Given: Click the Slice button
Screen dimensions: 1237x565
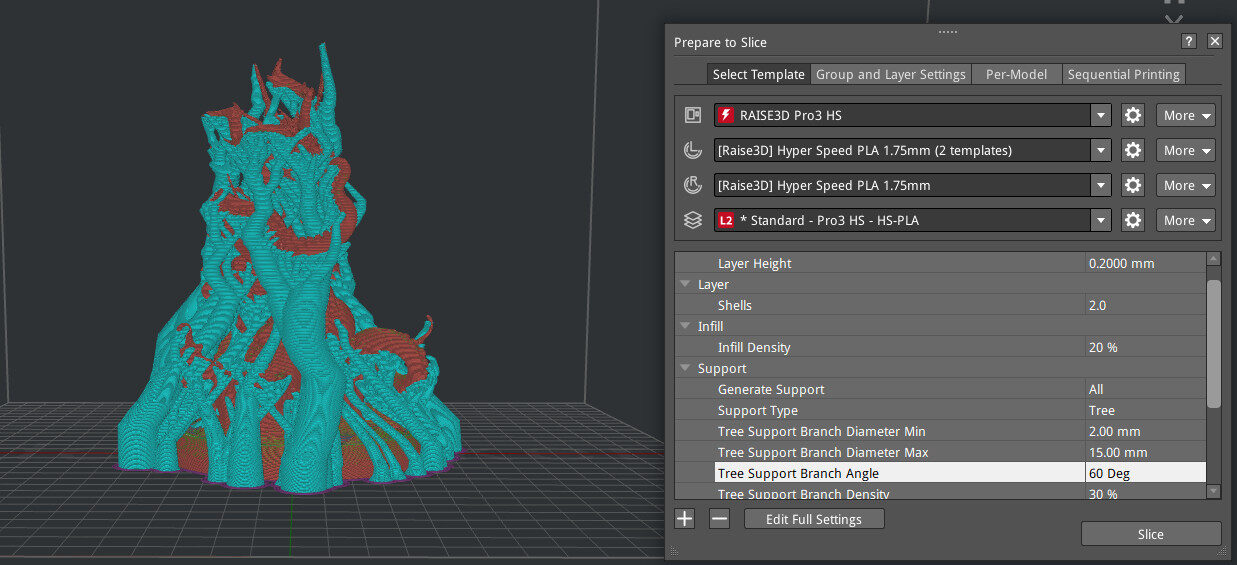Looking at the screenshot, I should coord(1151,534).
